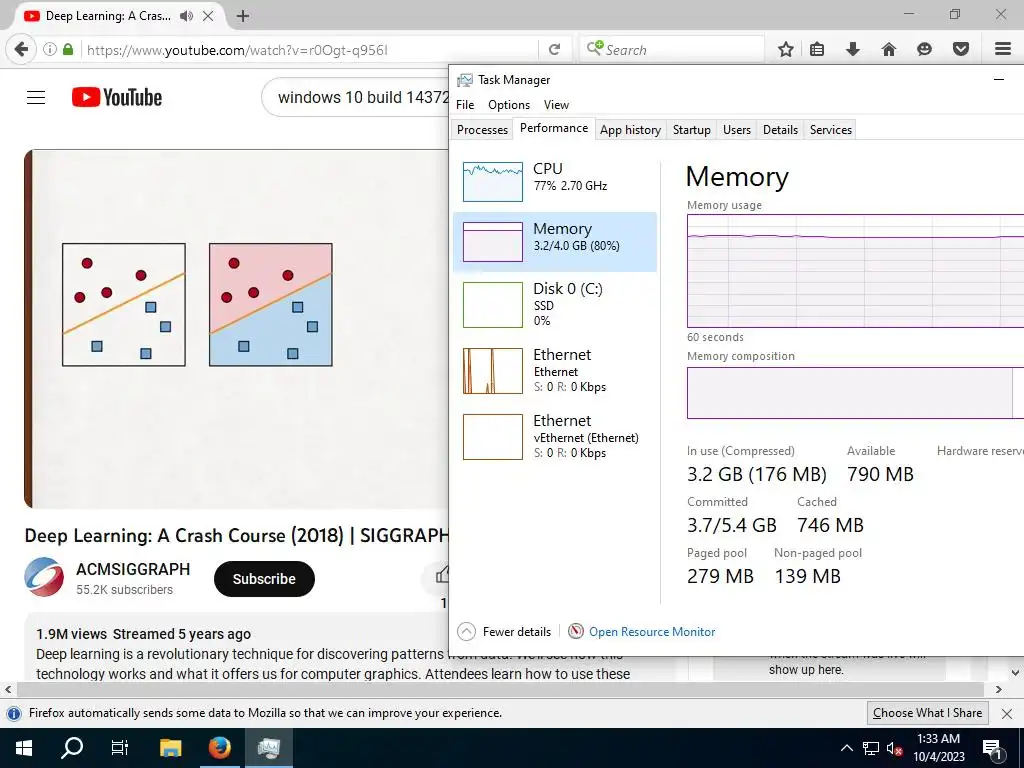This screenshot has height=768, width=1024.
Task: Click the muted volume tray icon
Action: (894, 748)
